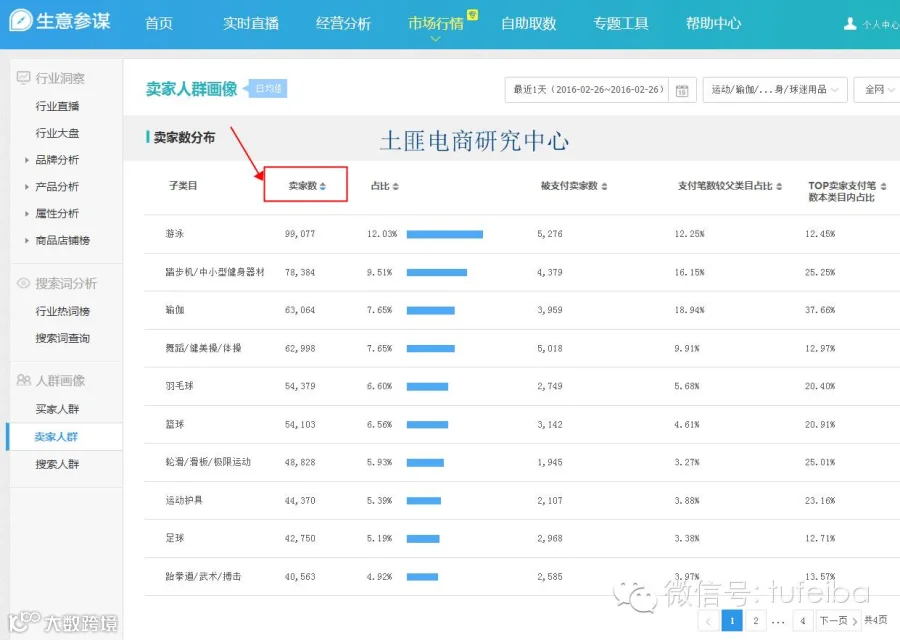
Task: Go to 下一页 of results
Action: pyautogui.click(x=838, y=620)
